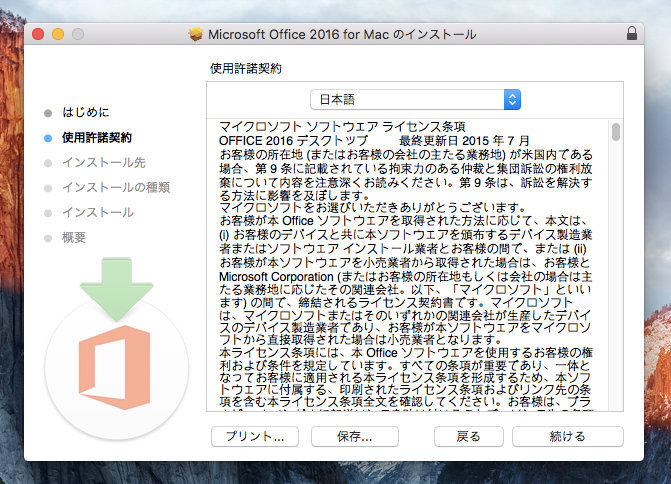The image size is (671, 484).
Task: Go back with the 戻る button
Action: pos(469,436)
